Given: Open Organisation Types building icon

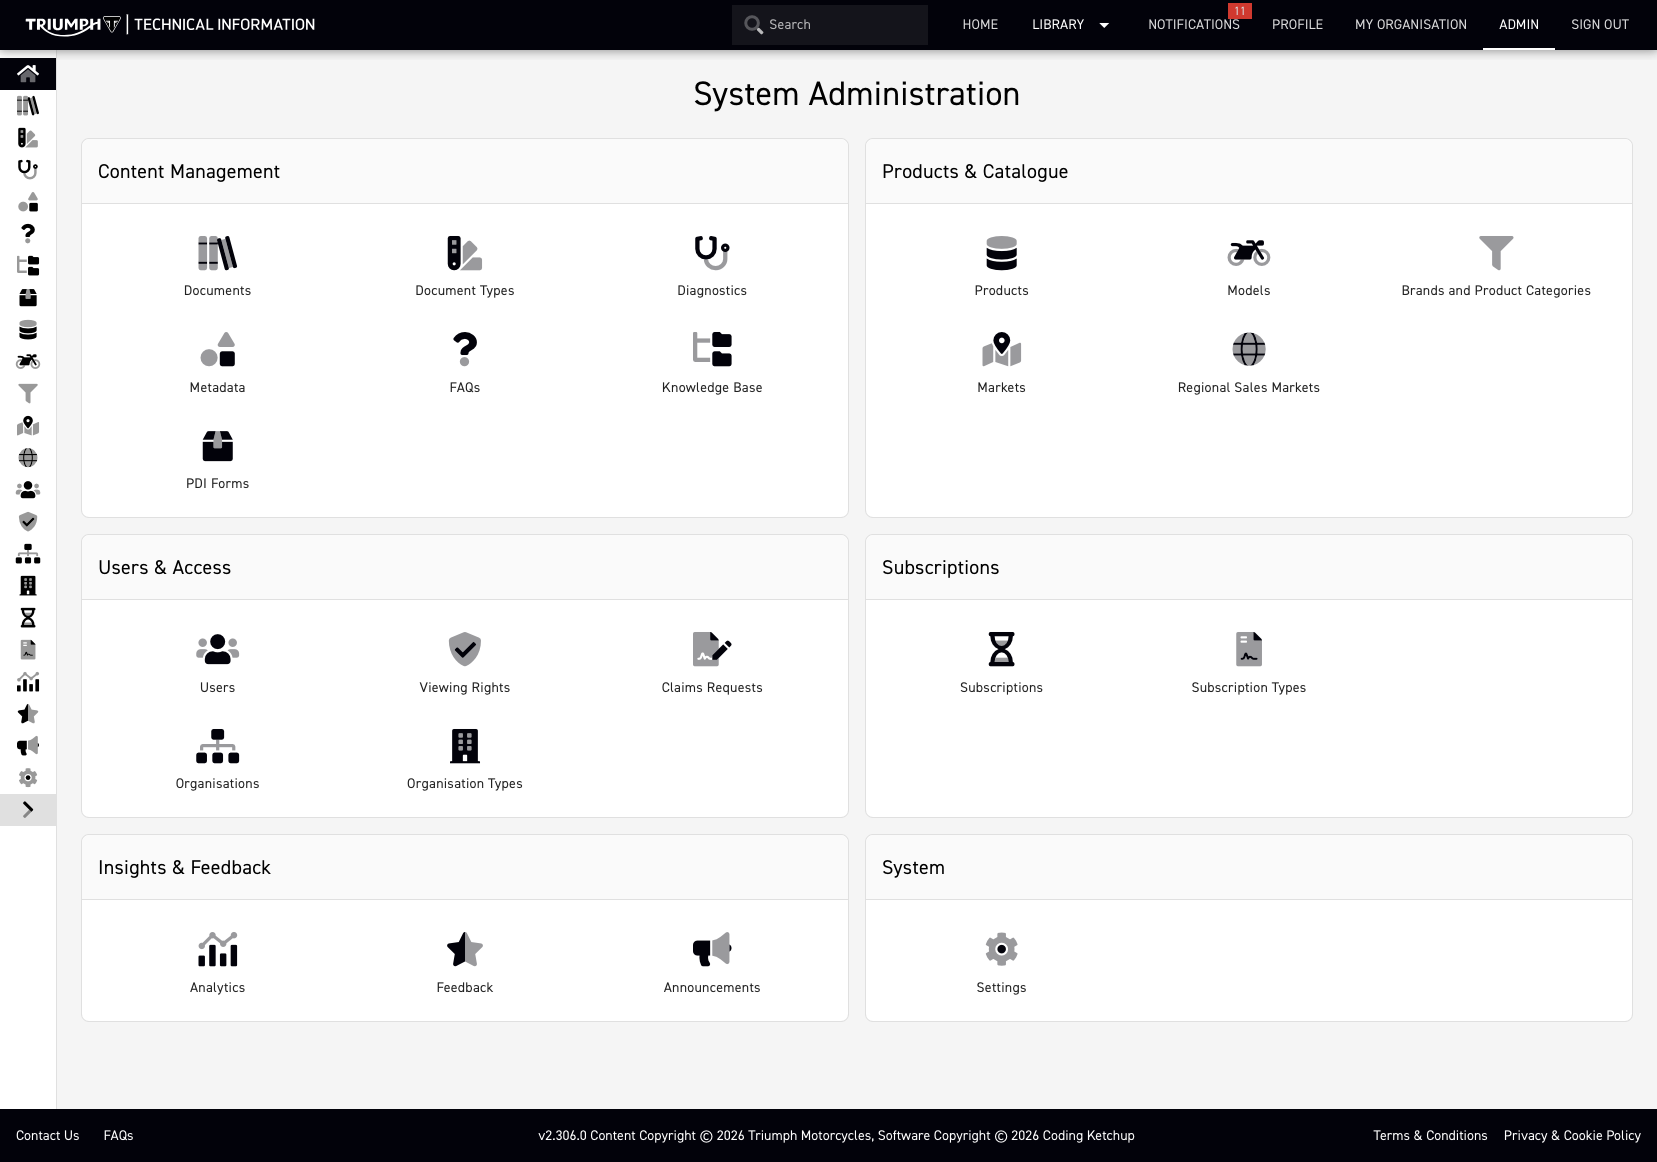Looking at the screenshot, I should (x=464, y=744).
